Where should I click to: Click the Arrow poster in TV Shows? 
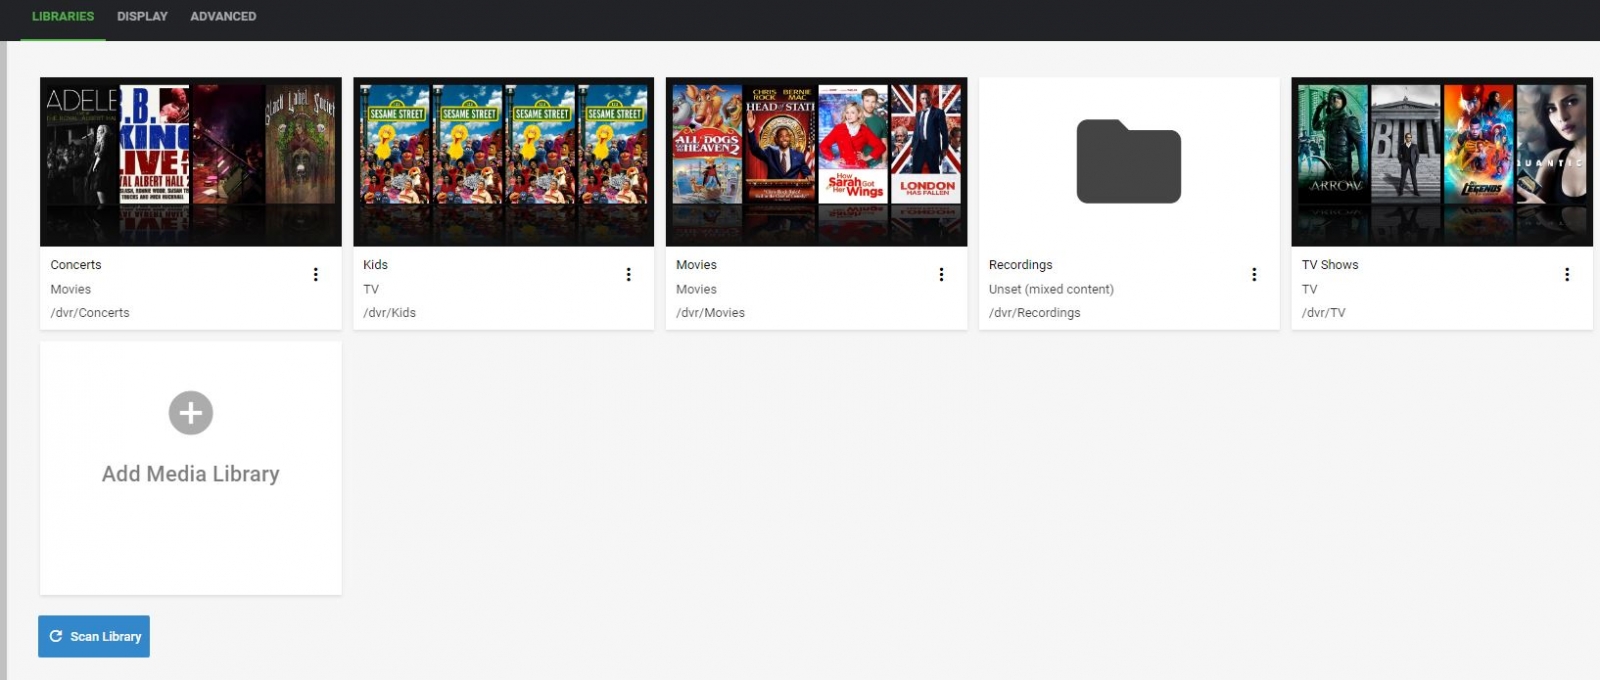pyautogui.click(x=1333, y=145)
